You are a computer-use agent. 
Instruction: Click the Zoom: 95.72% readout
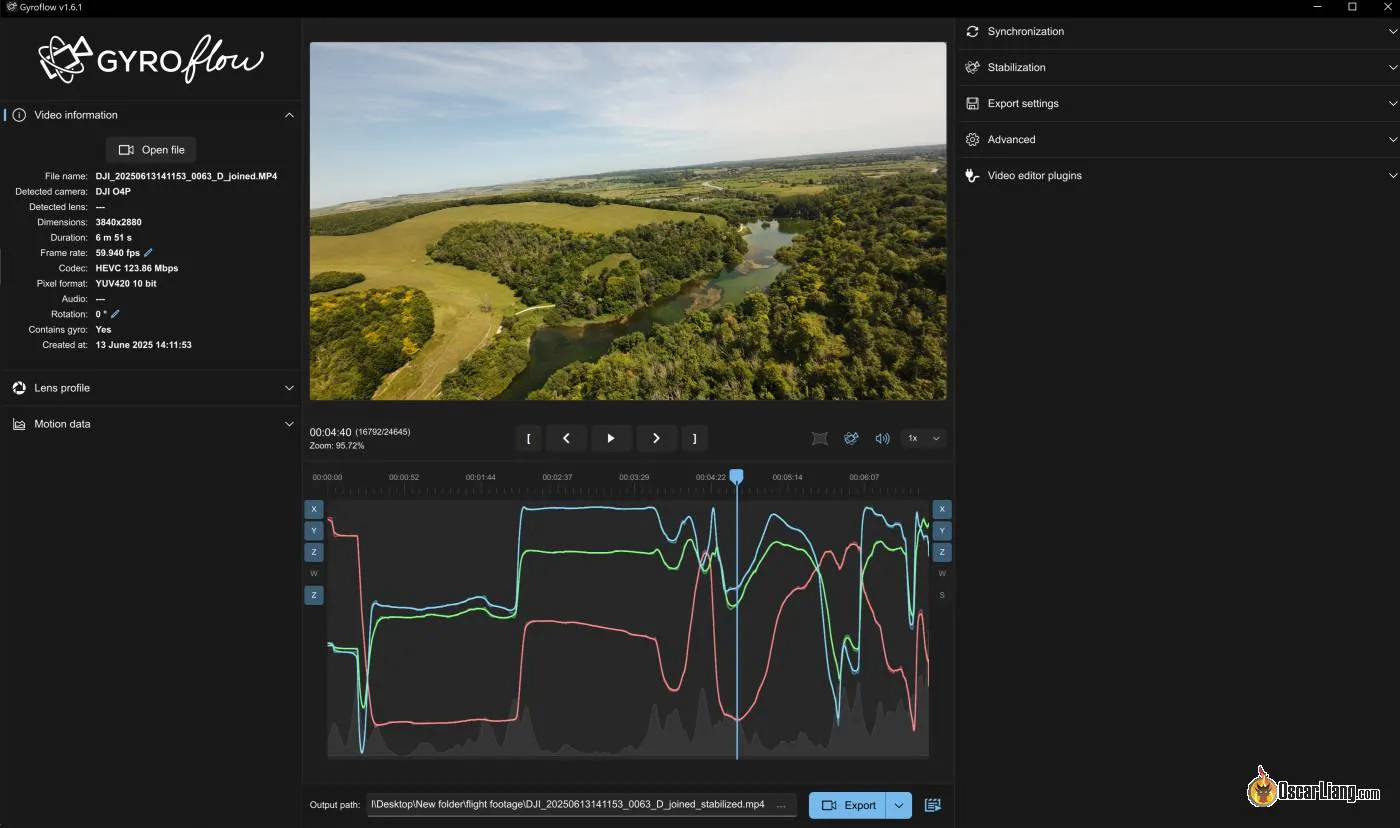(x=337, y=446)
